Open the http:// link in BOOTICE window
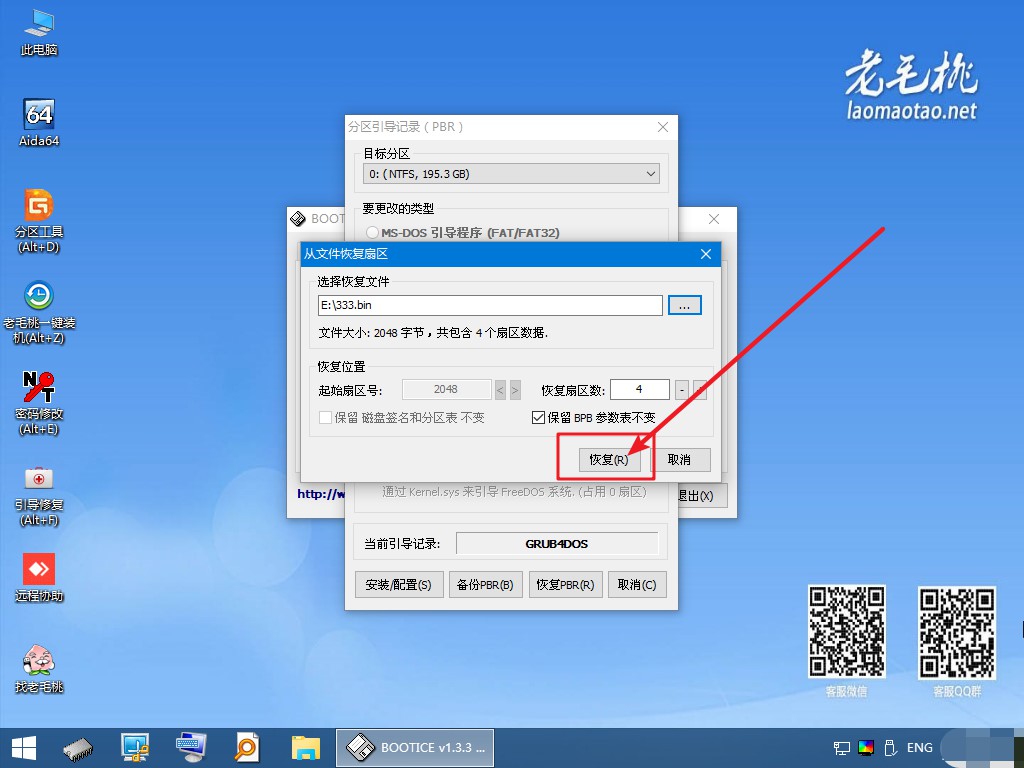The width and height of the screenshot is (1024, 768). 321,494
